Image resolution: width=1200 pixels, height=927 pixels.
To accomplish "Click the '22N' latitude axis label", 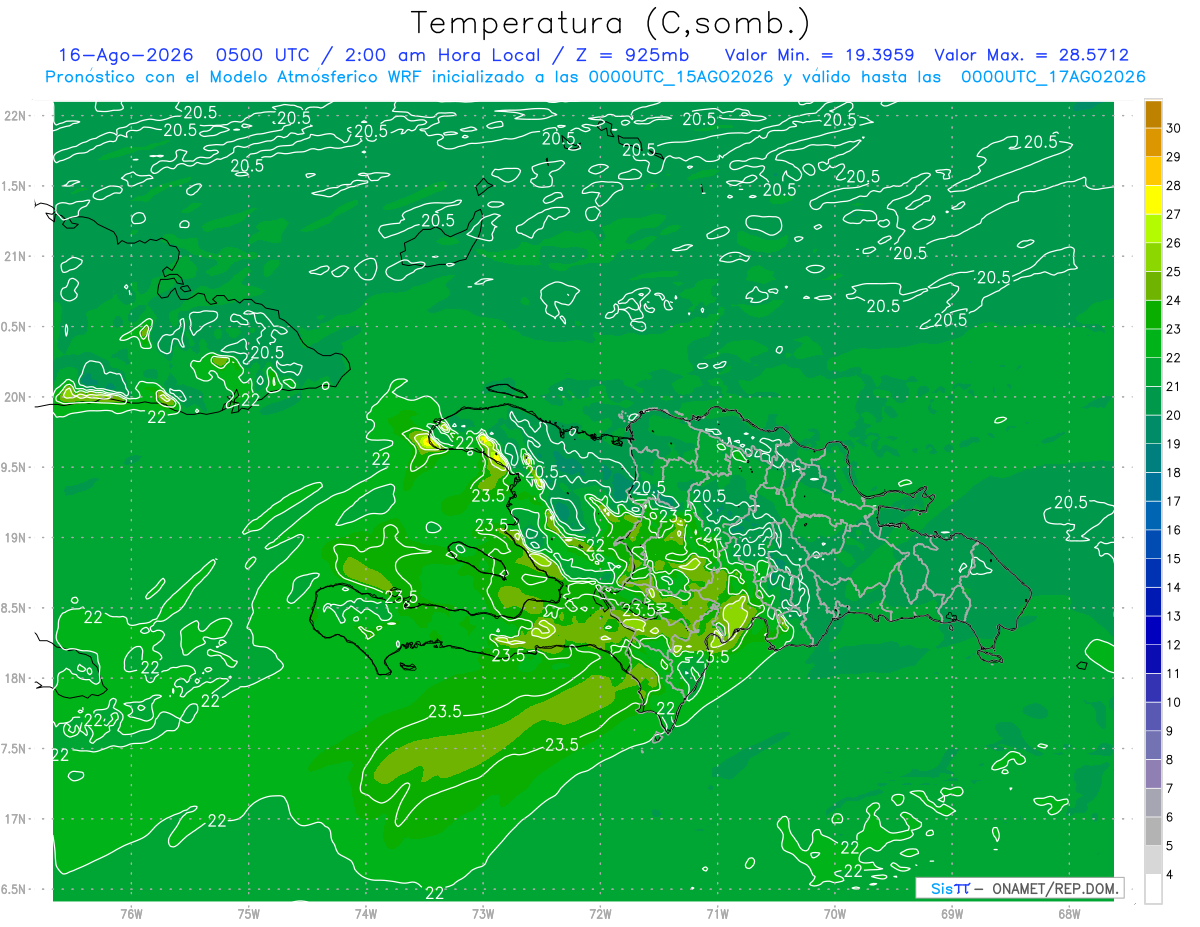I will [16, 115].
